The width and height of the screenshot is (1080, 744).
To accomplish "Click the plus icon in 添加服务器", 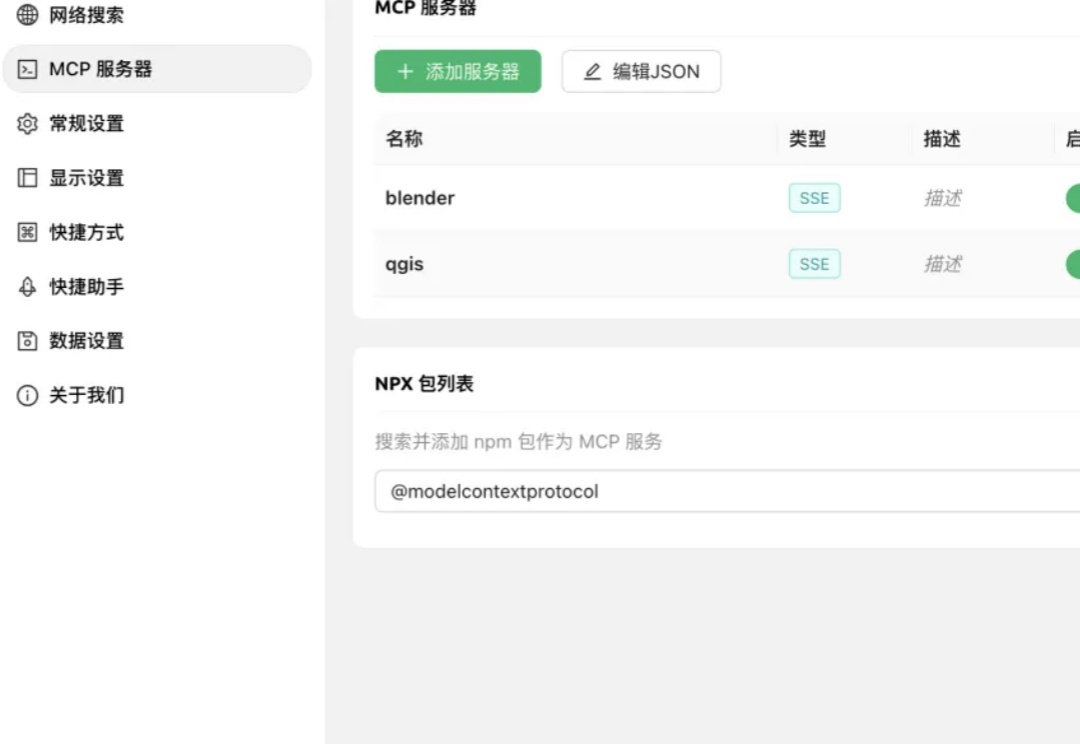I will (406, 71).
